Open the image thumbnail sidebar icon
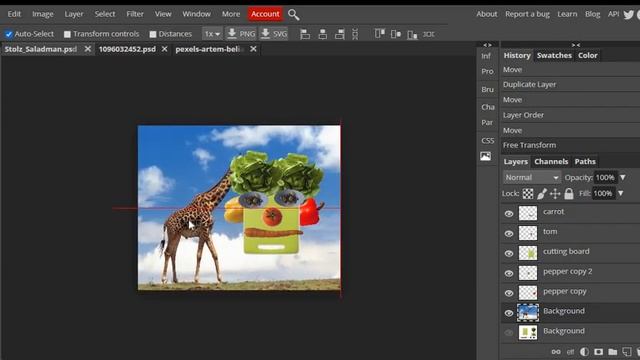This screenshot has width=640, height=360. coord(486,156)
